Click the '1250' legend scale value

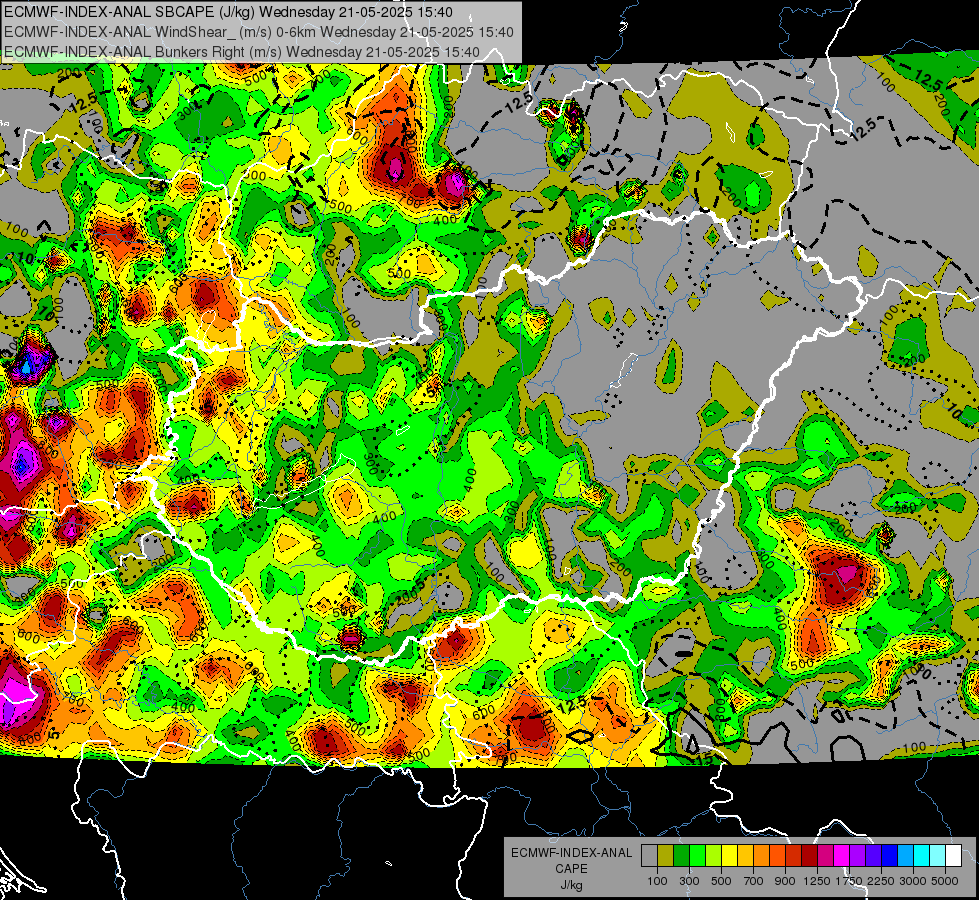[817, 881]
